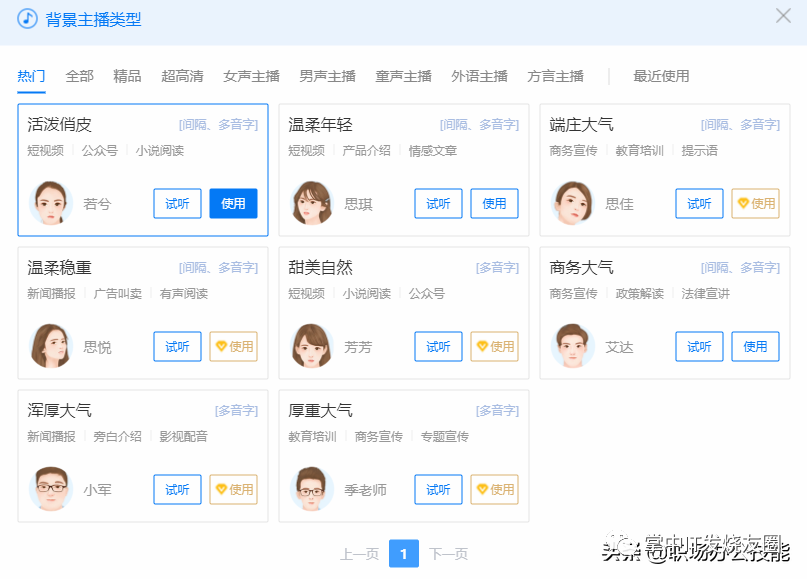The image size is (807, 579).
Task: Use the premium 季老师 voice
Action: point(494,489)
